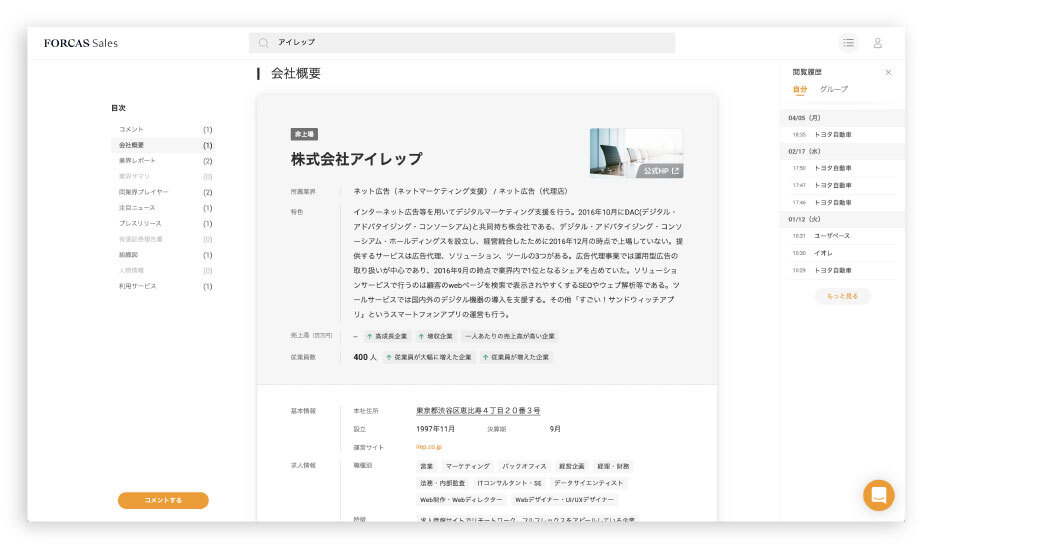This screenshot has width=1040, height=557.
Task: Open 17:47 トヨタ自動車 history entry
Action: click(842, 186)
